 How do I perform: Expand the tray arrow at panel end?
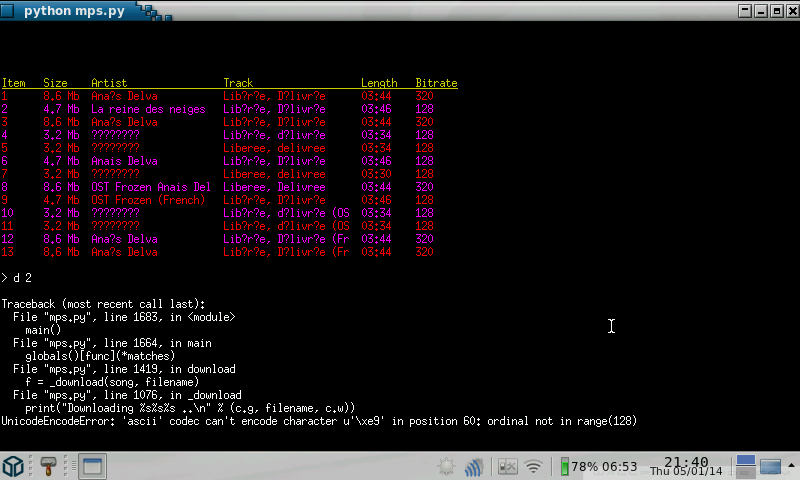point(791,466)
